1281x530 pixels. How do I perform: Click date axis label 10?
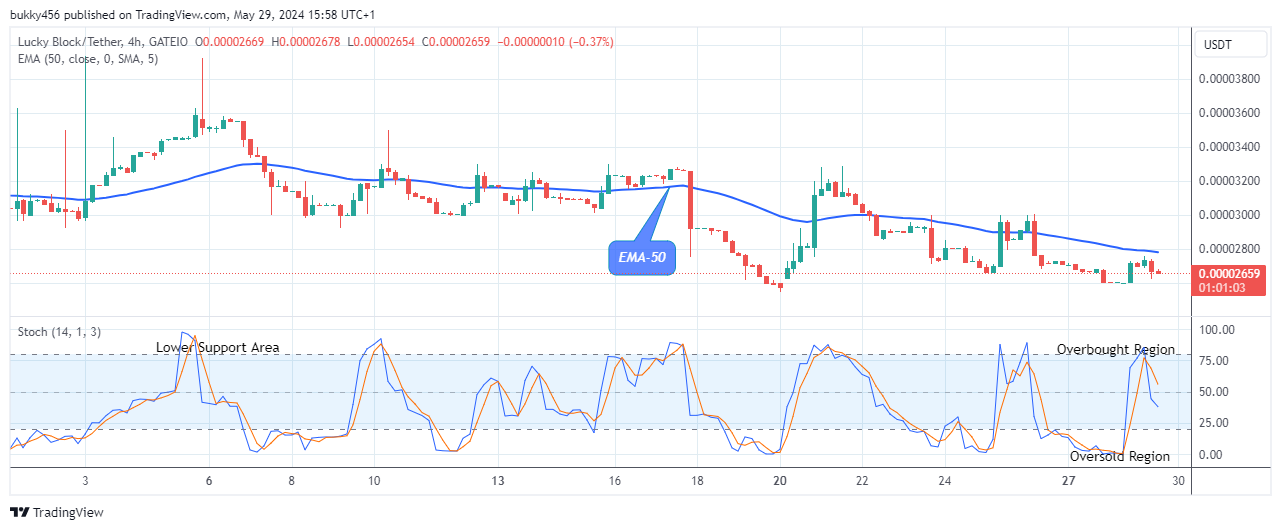coord(374,481)
